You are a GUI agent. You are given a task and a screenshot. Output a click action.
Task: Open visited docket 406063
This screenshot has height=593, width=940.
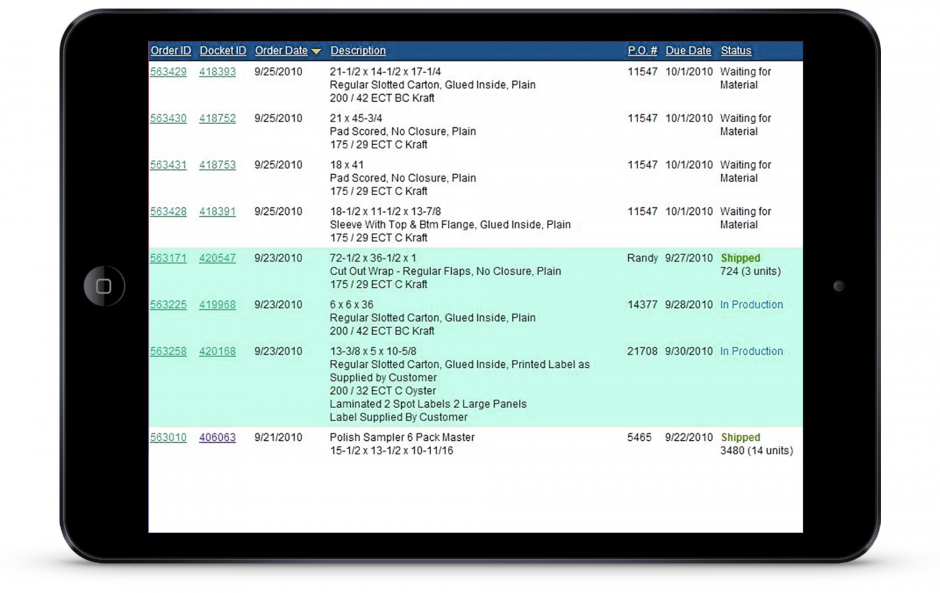point(217,438)
